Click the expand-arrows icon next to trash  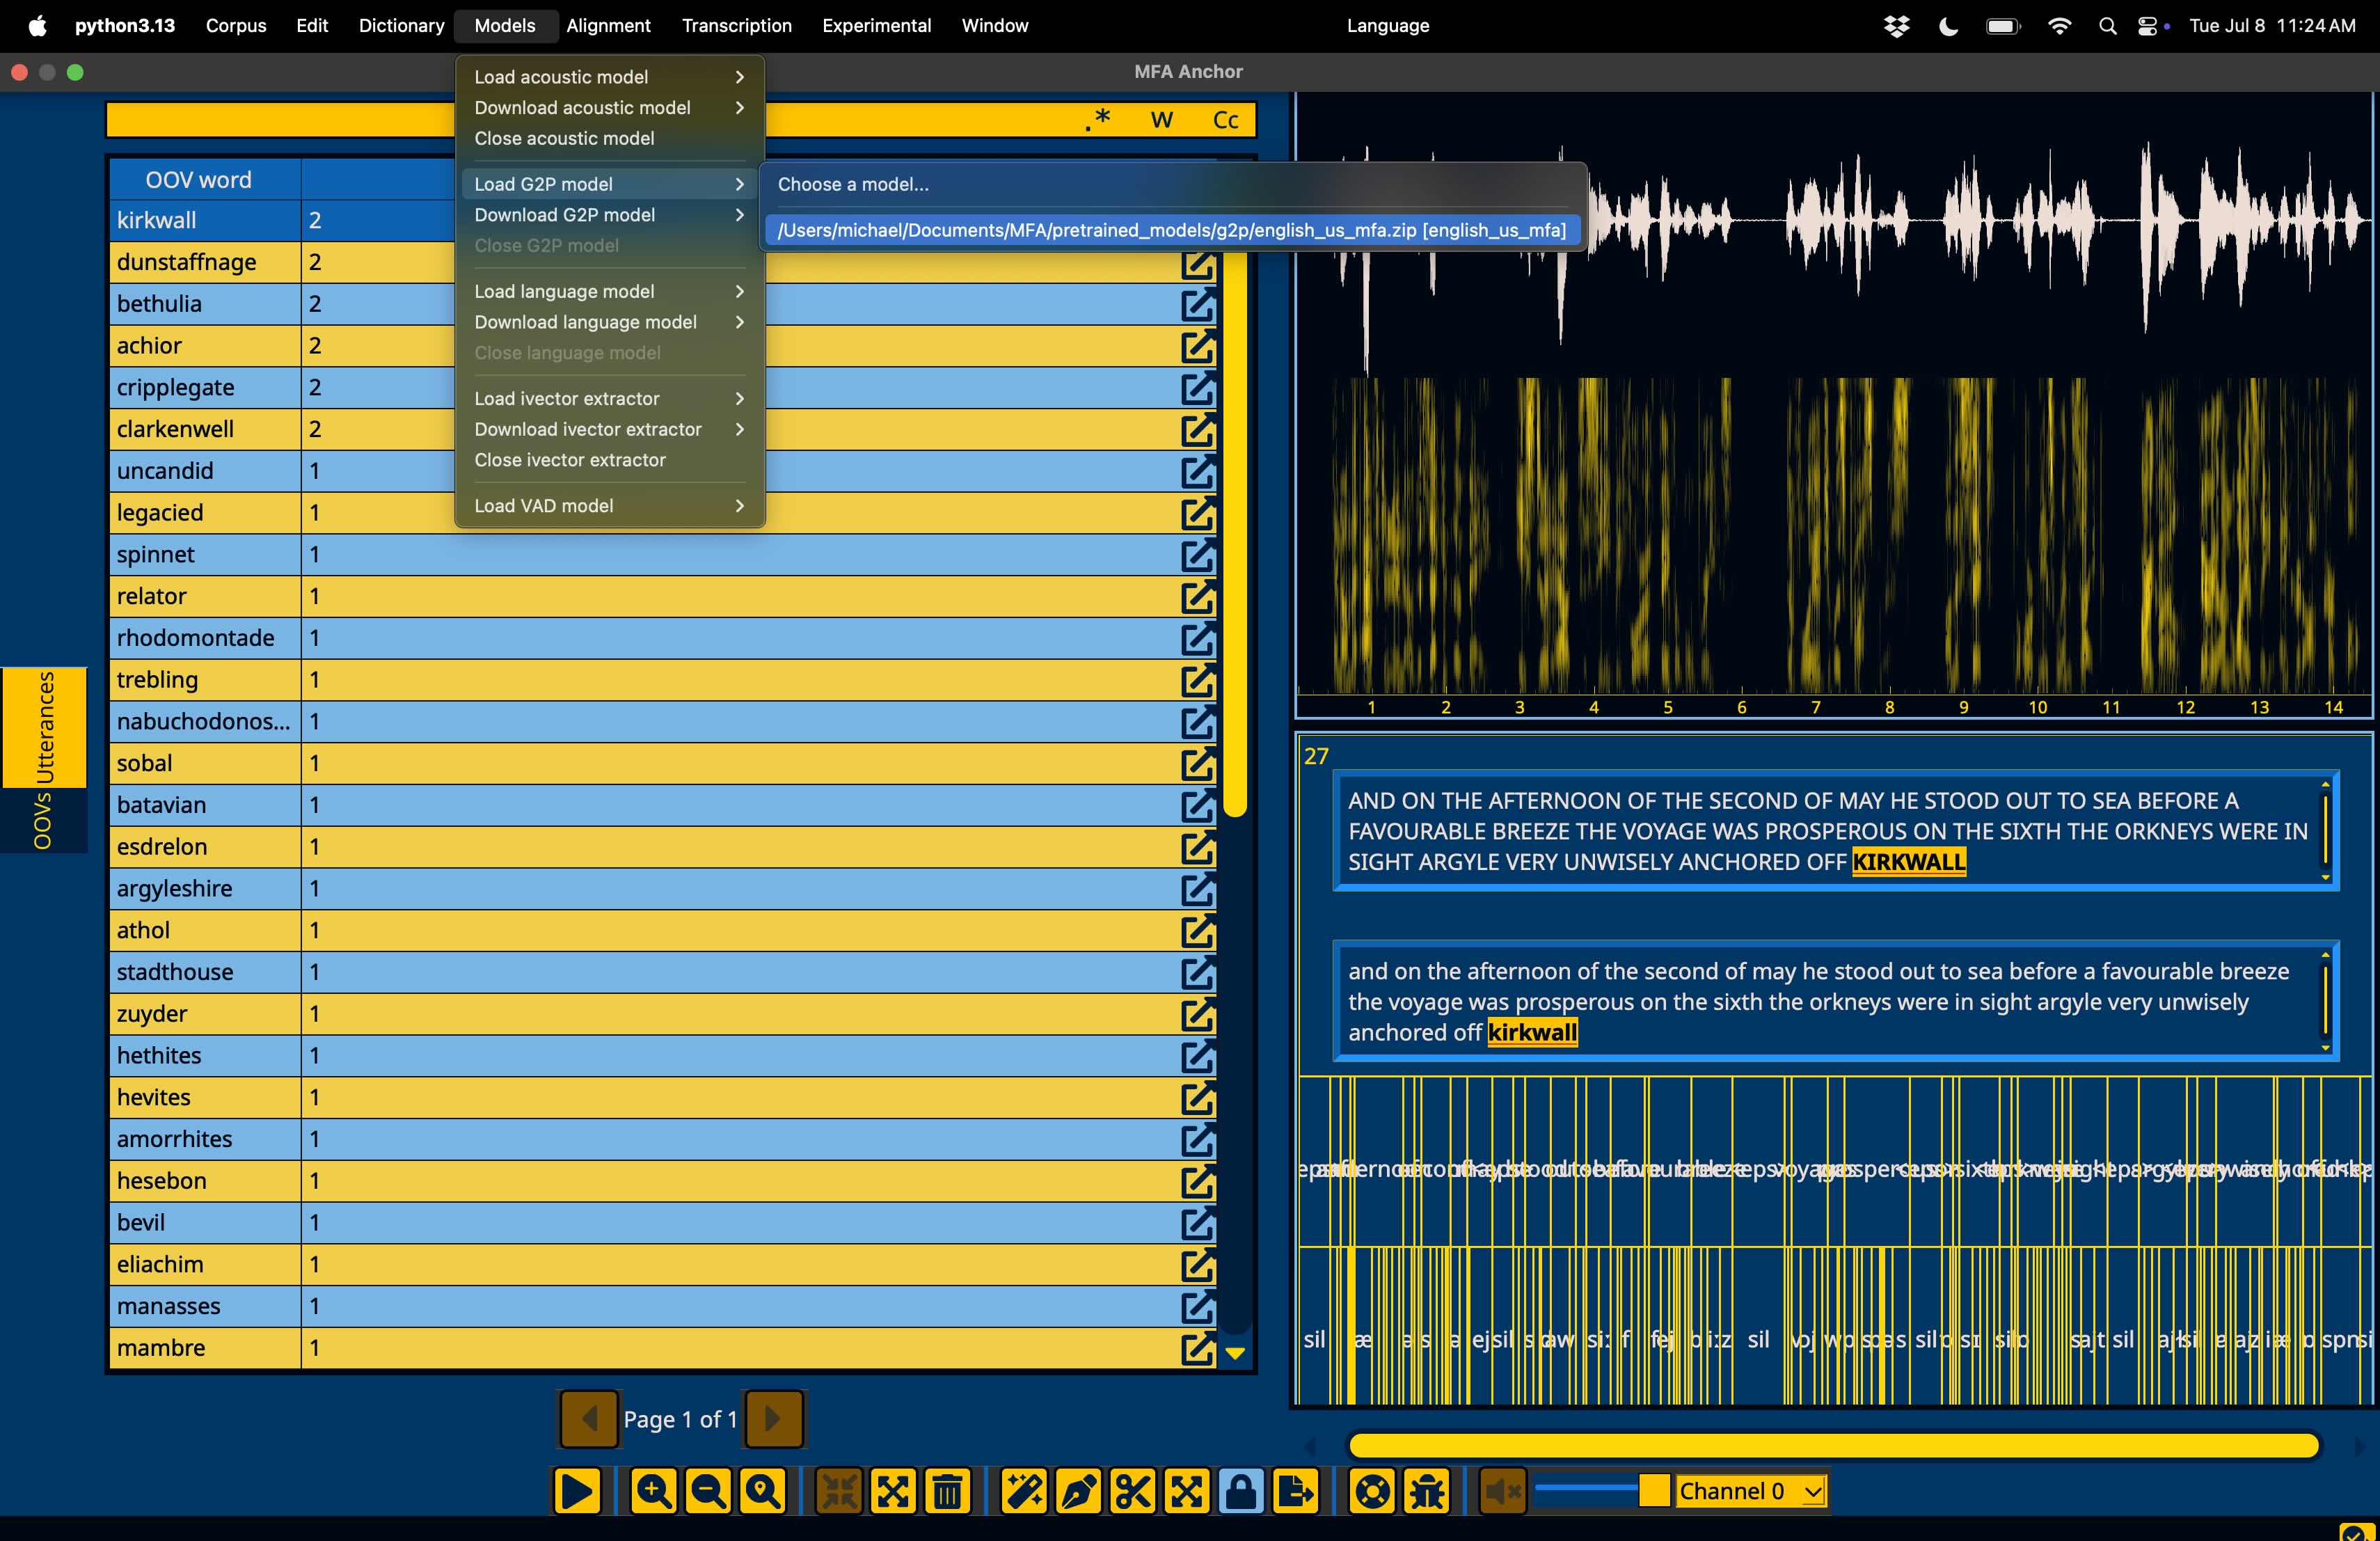(x=893, y=1491)
